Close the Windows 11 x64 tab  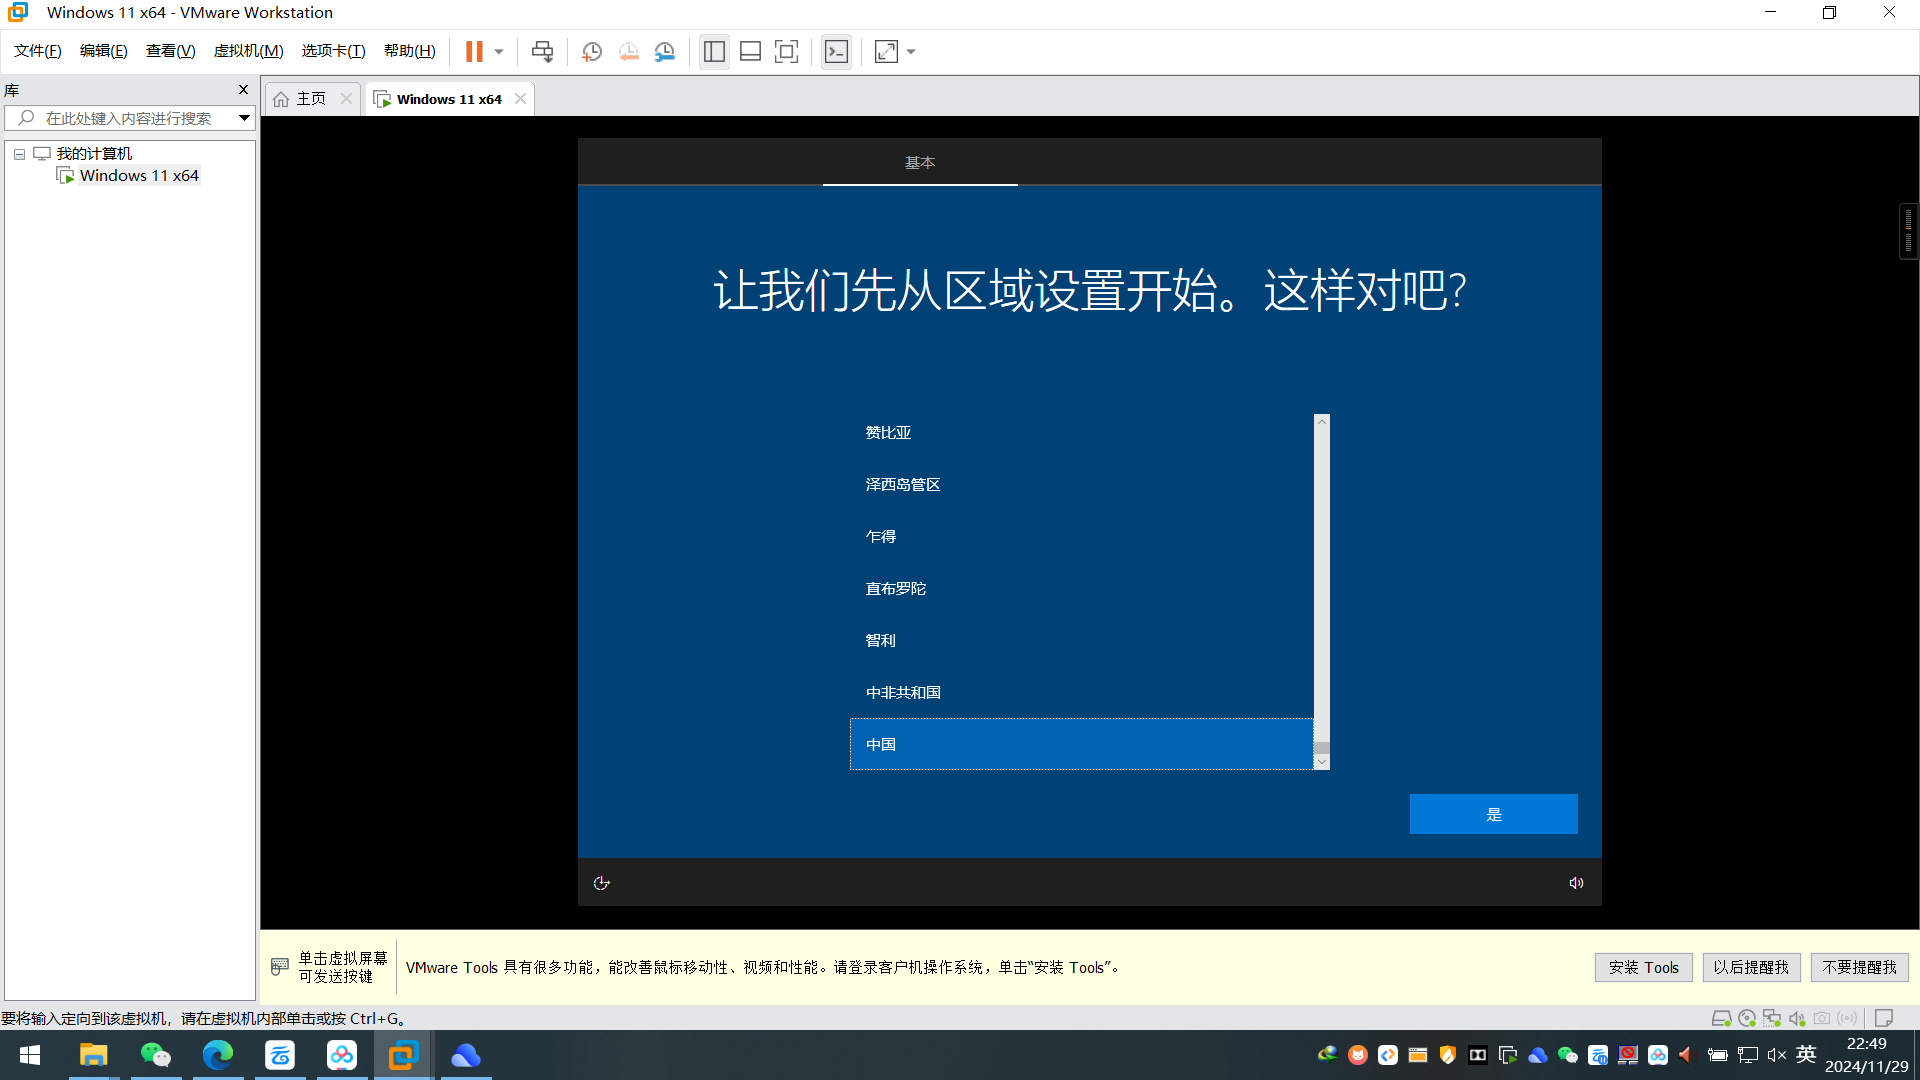[520, 98]
